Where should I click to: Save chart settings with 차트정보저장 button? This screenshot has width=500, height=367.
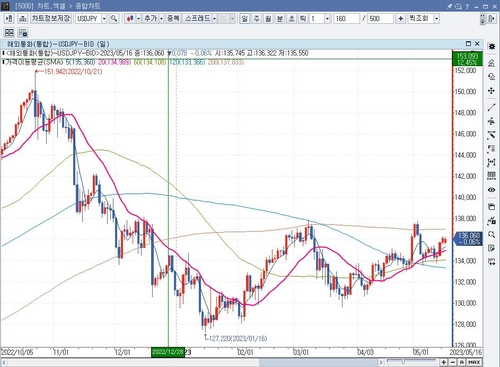(51, 18)
